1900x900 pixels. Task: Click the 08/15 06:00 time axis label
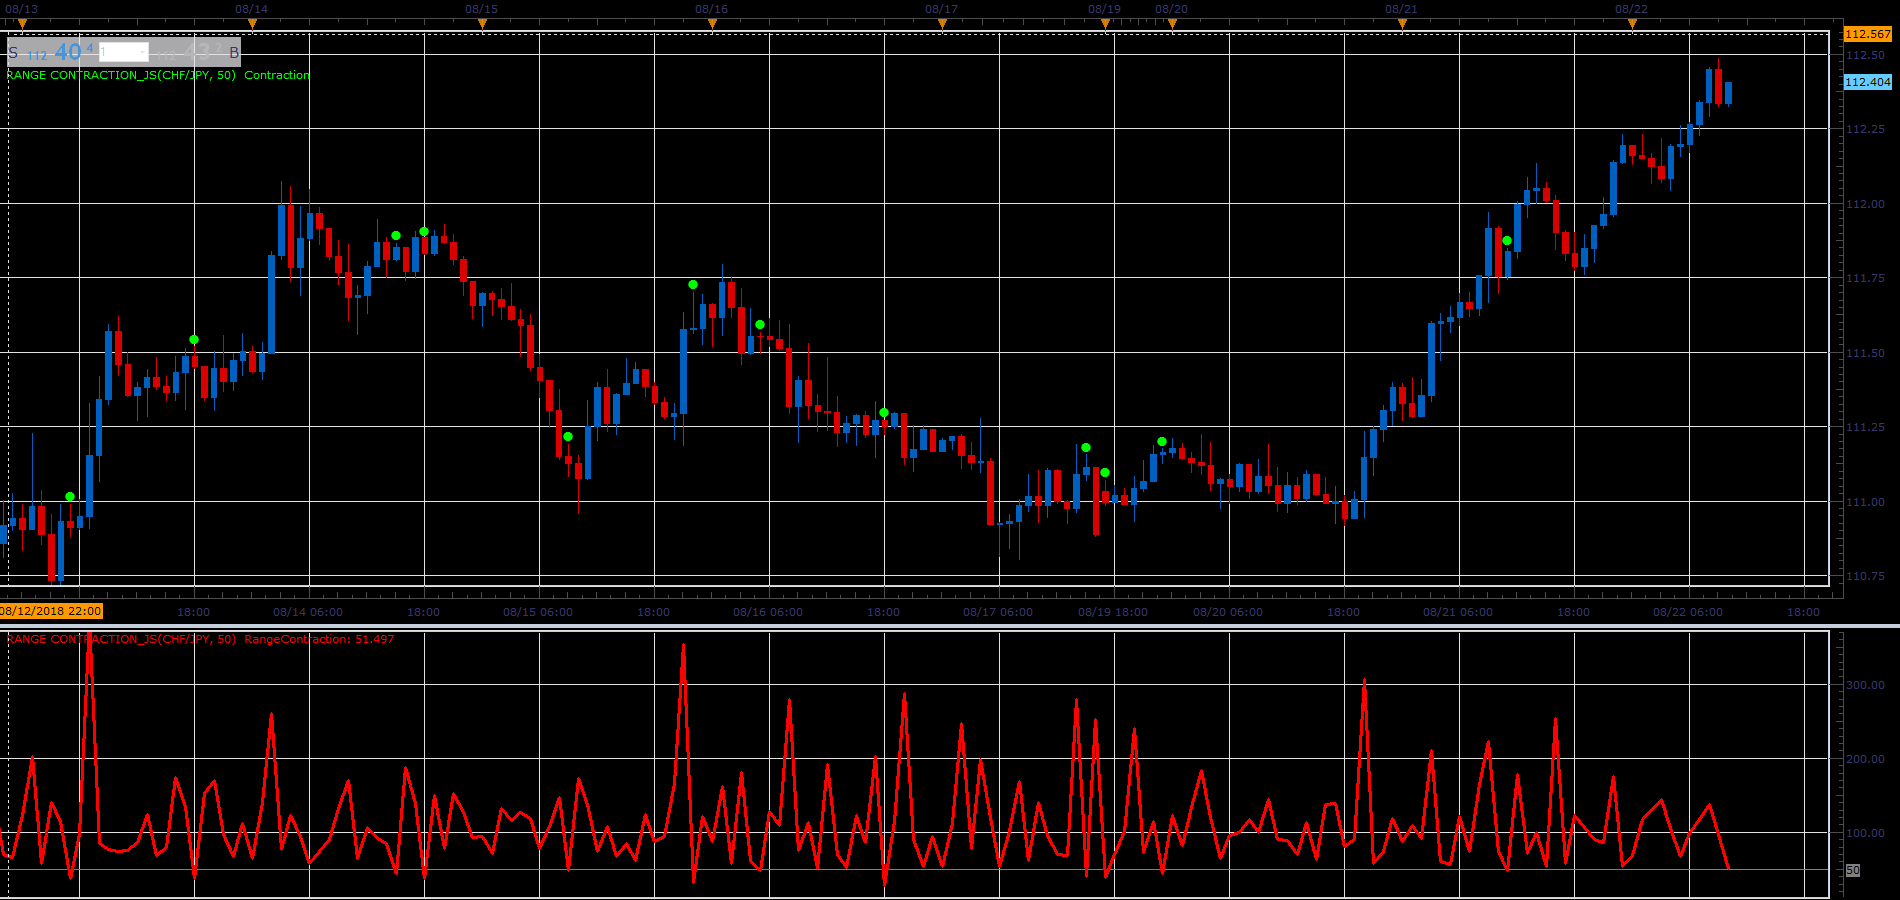[x=538, y=612]
